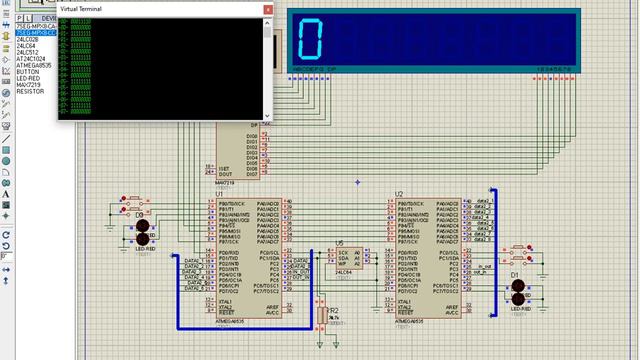Select the Current Probe tool
This screenshot has width=640, height=360.
[x=6, y=115]
